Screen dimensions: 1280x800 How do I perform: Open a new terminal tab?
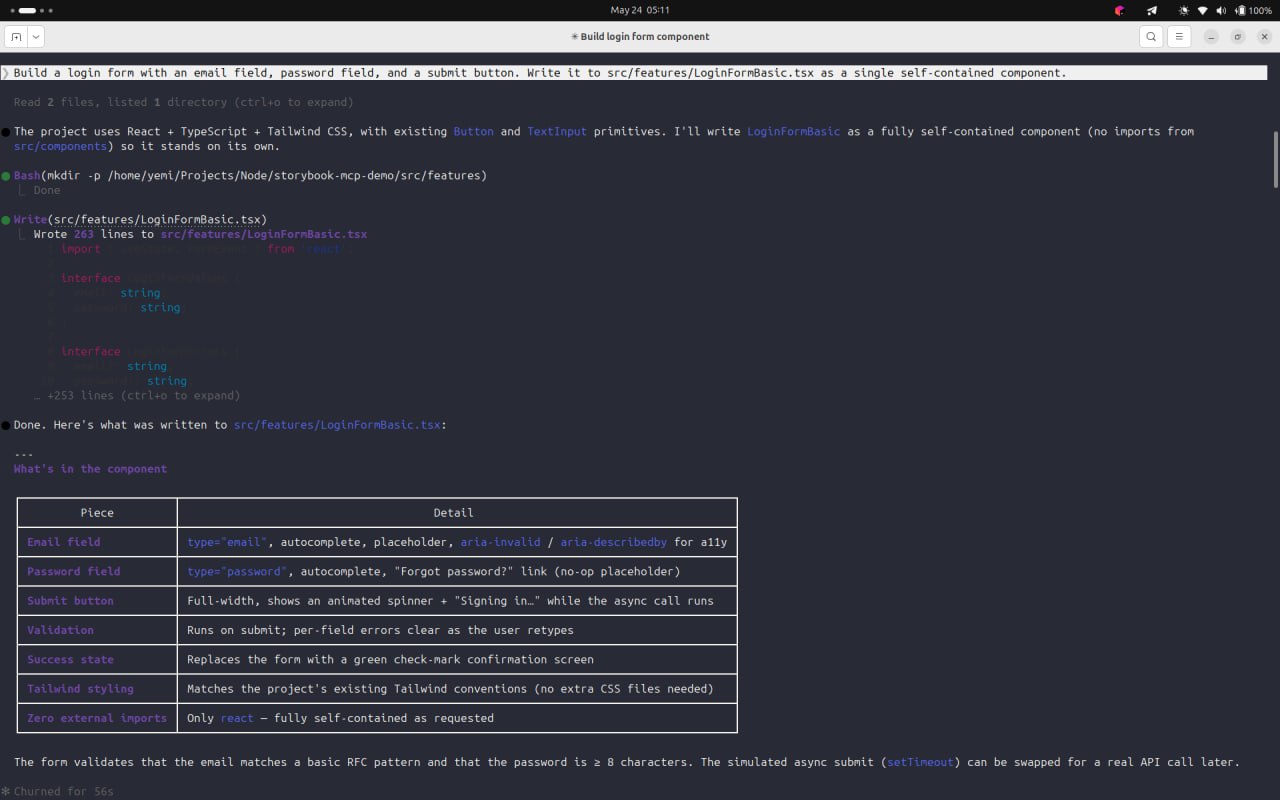pos(16,37)
